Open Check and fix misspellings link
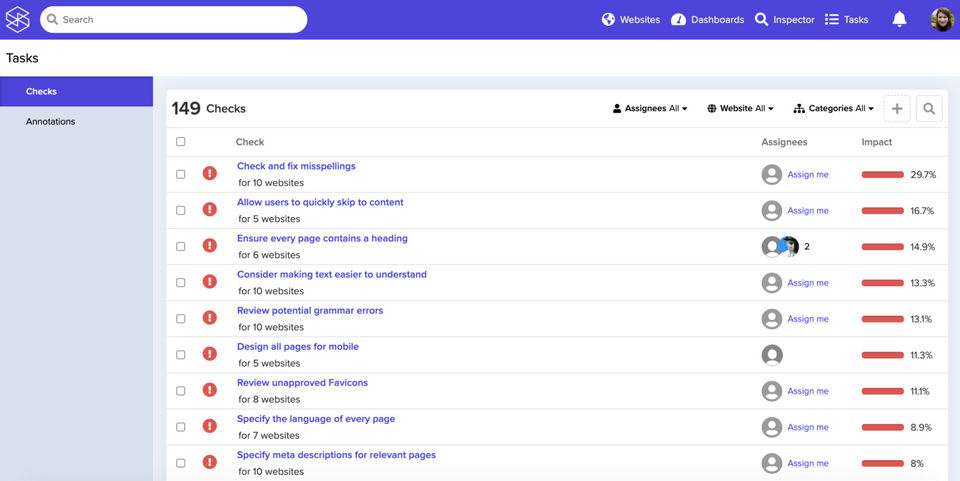 296,166
